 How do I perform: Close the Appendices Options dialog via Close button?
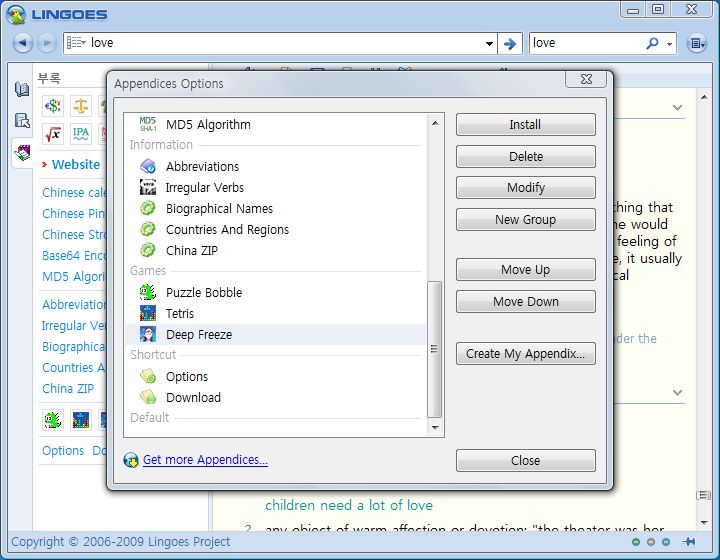(x=526, y=460)
